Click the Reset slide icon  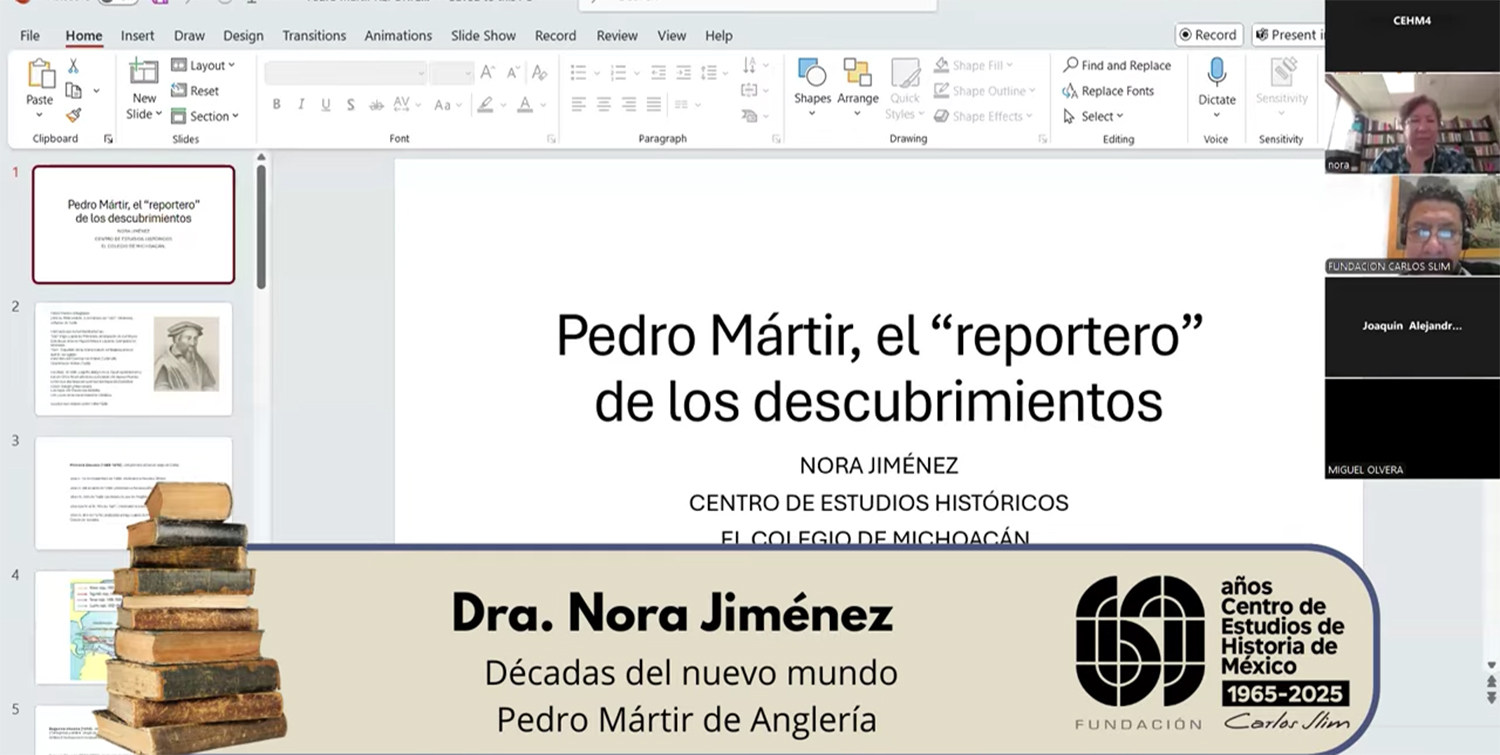pos(195,91)
